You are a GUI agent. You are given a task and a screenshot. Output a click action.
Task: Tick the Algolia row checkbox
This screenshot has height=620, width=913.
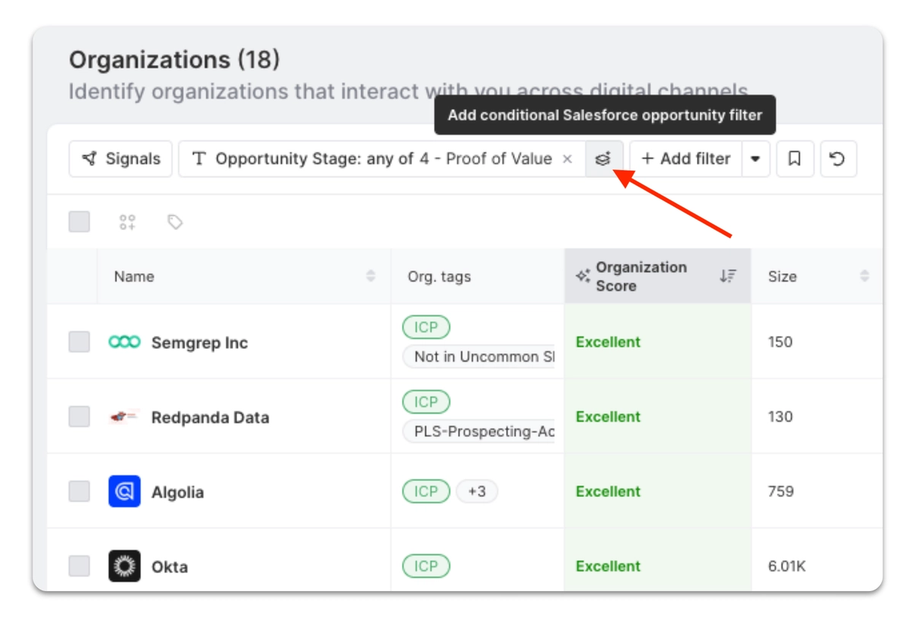79,491
